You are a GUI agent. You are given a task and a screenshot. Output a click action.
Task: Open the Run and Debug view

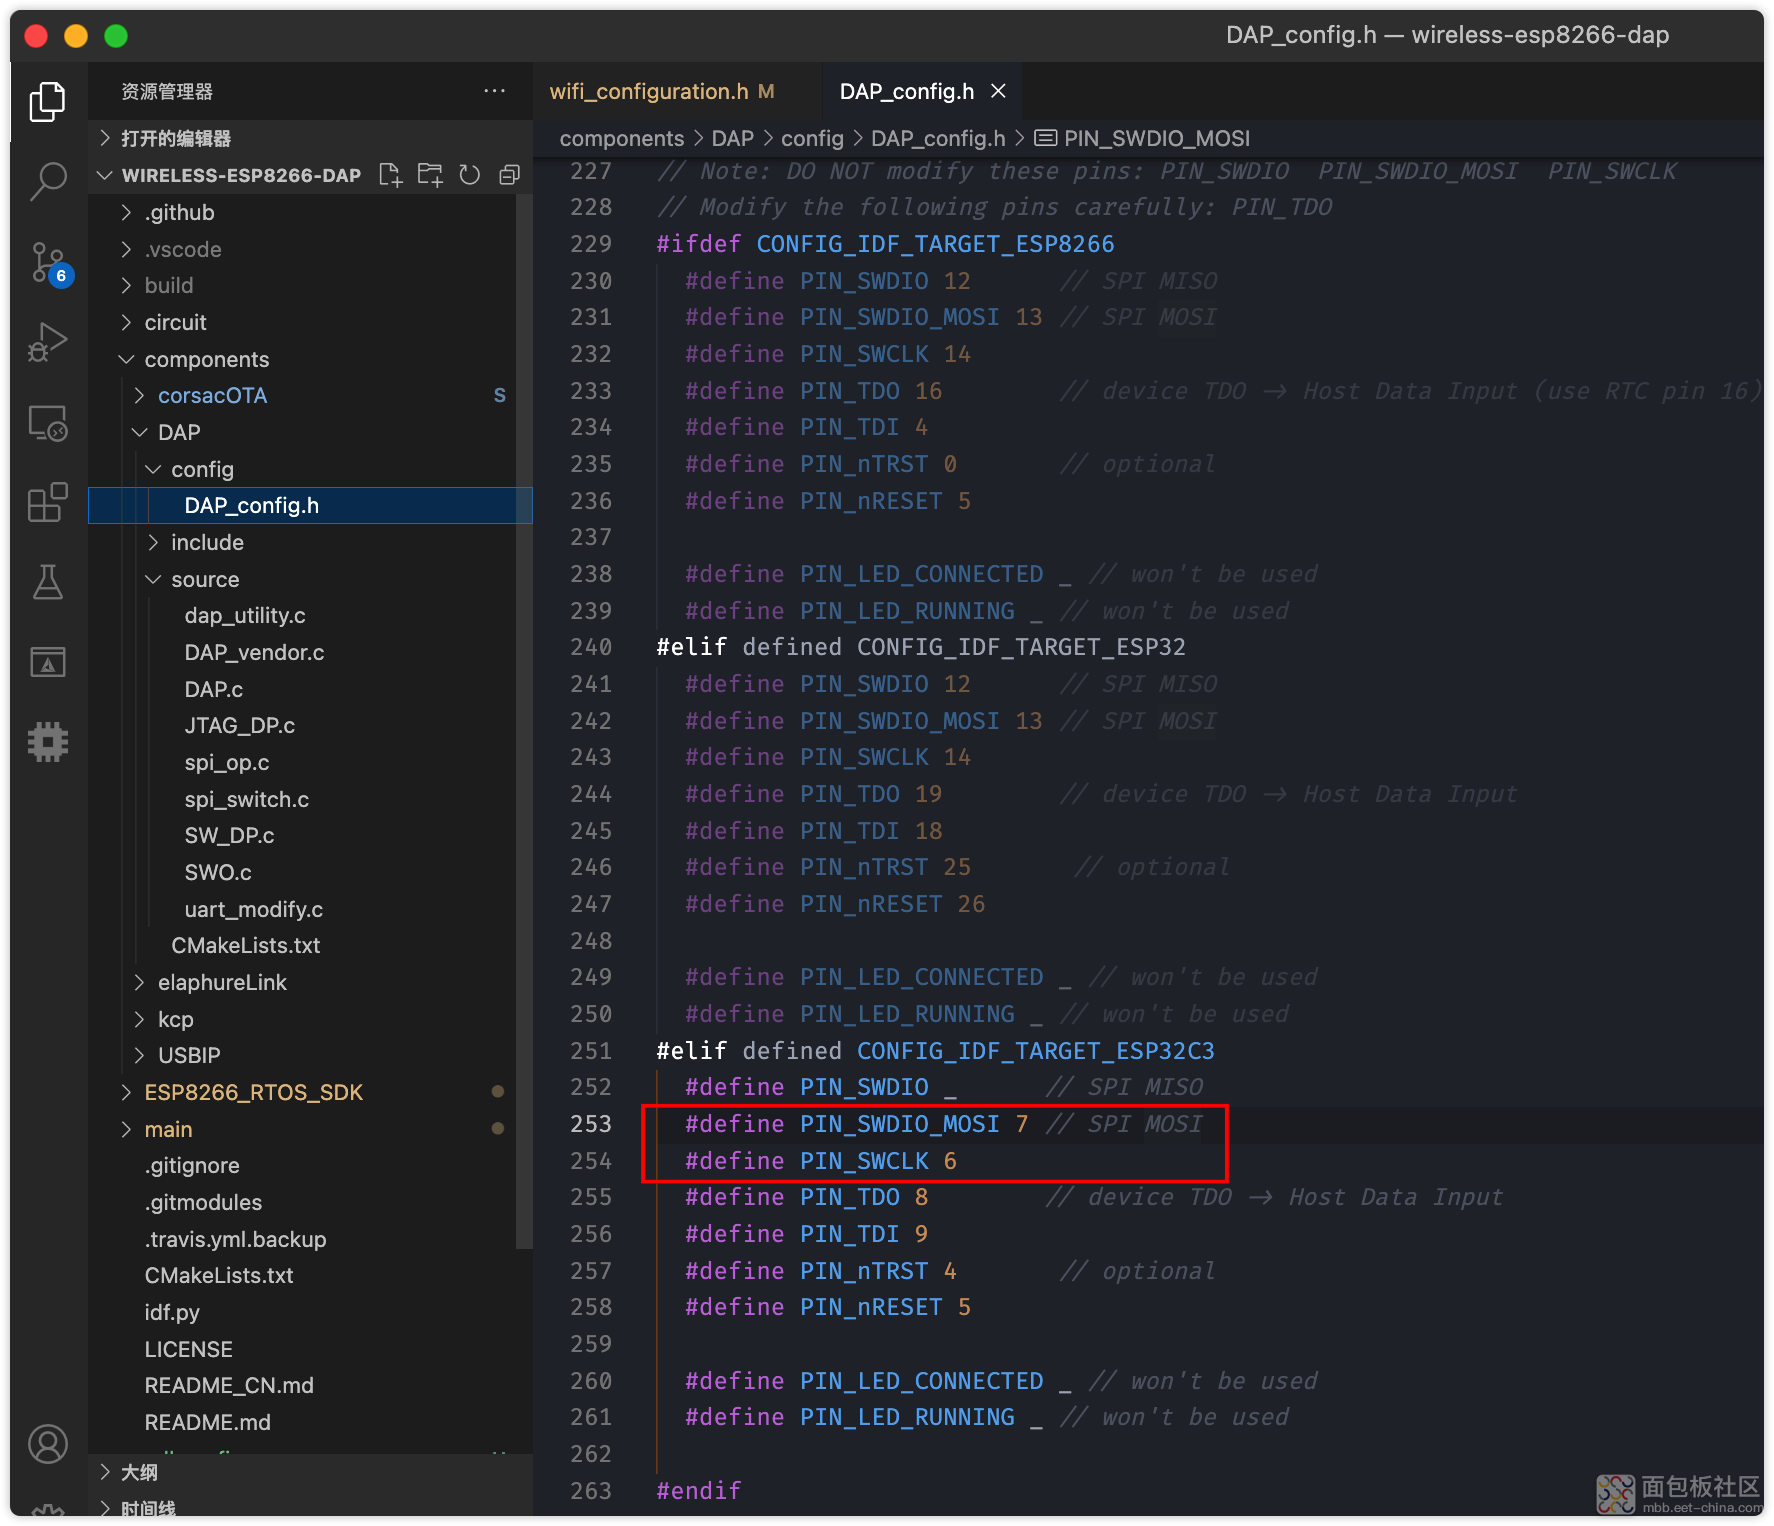pyautogui.click(x=47, y=342)
